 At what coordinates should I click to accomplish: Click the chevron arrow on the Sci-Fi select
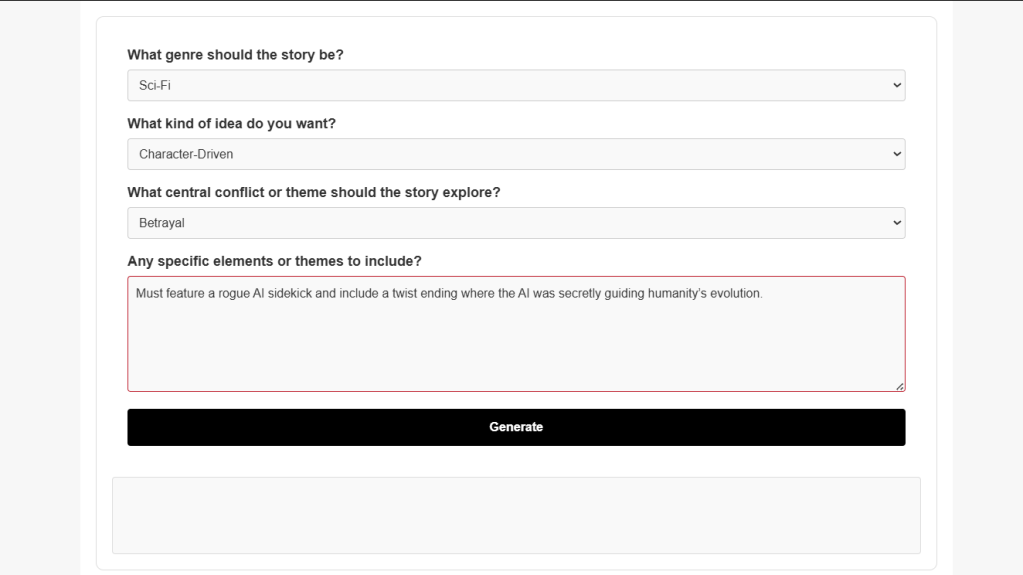point(896,86)
